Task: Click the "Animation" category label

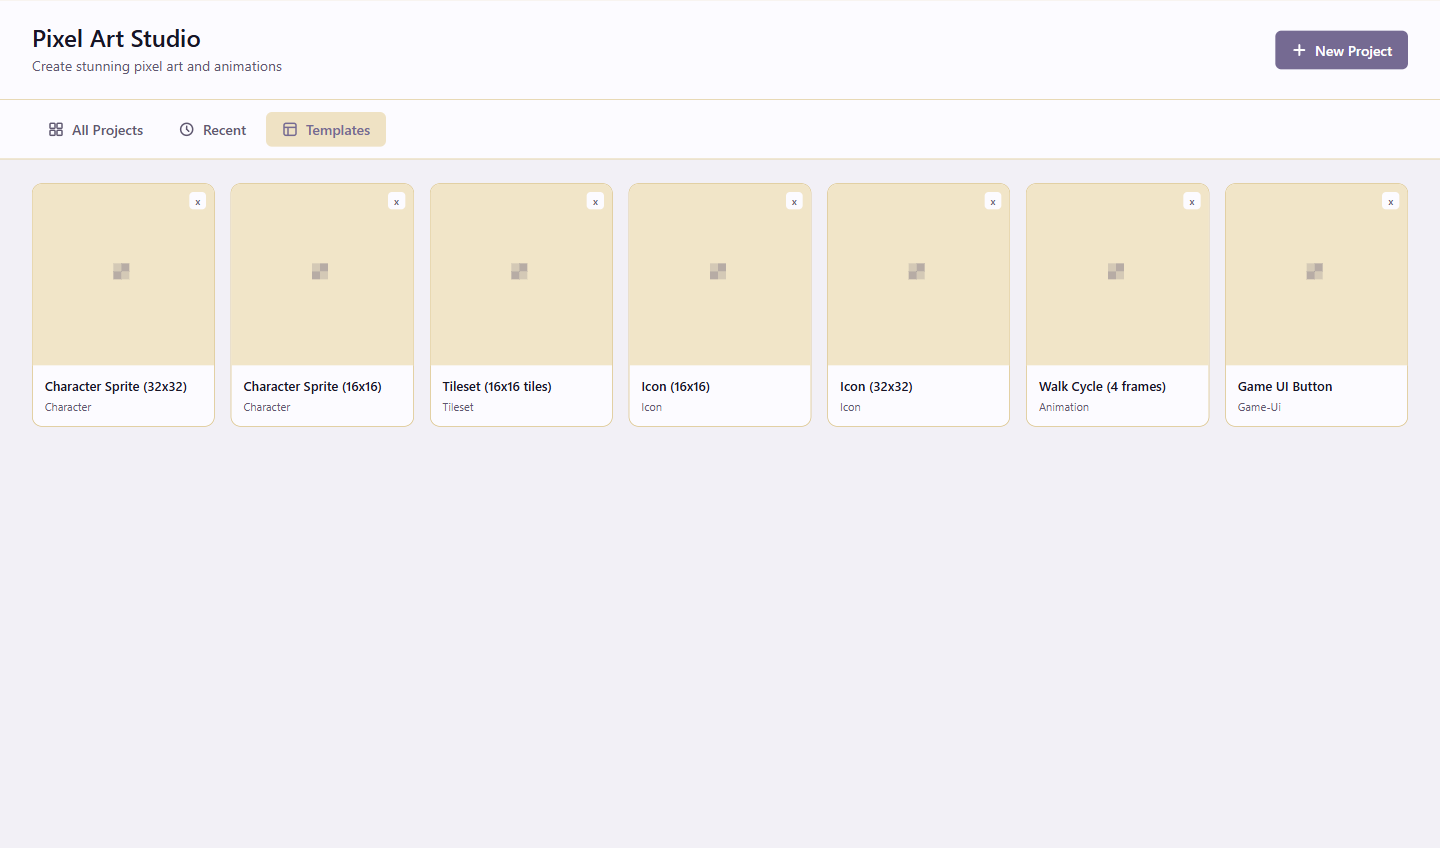Action: [1064, 408]
